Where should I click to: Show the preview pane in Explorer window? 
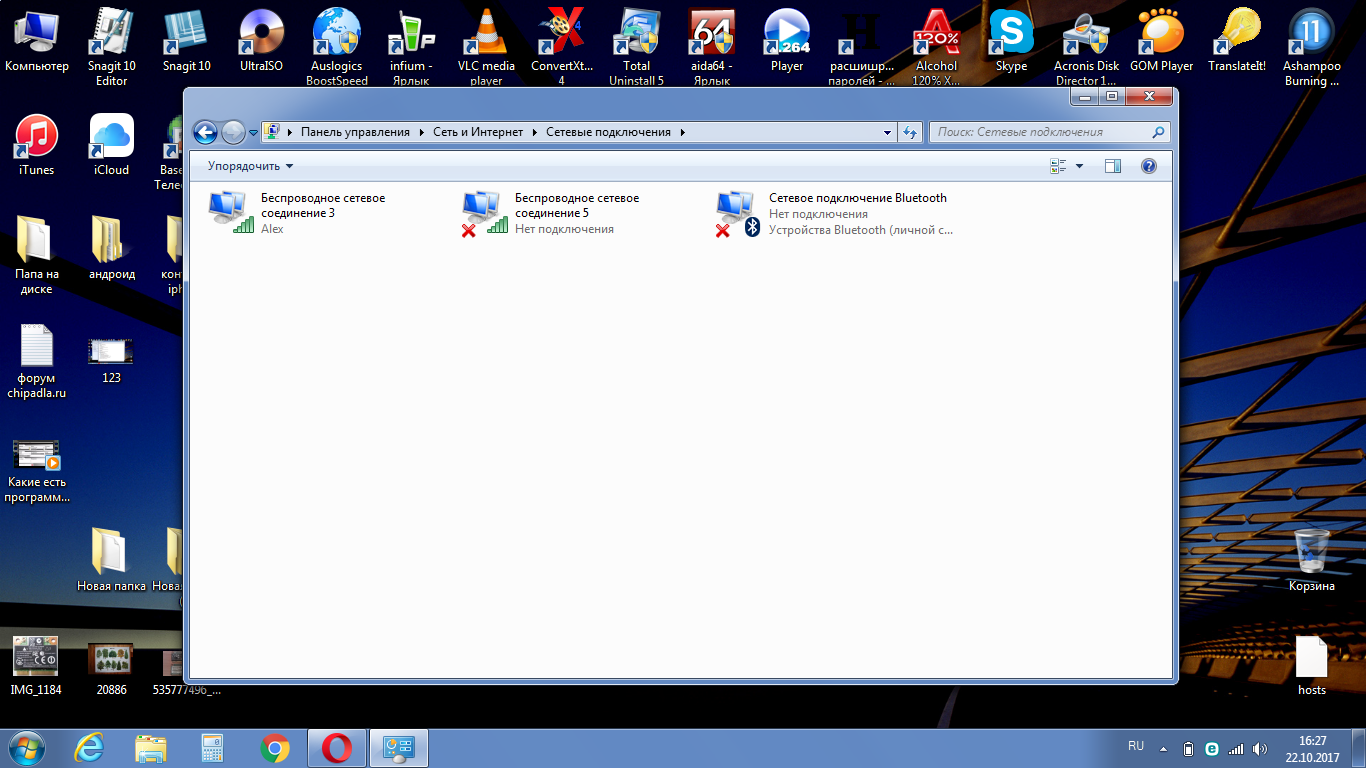[1113, 166]
